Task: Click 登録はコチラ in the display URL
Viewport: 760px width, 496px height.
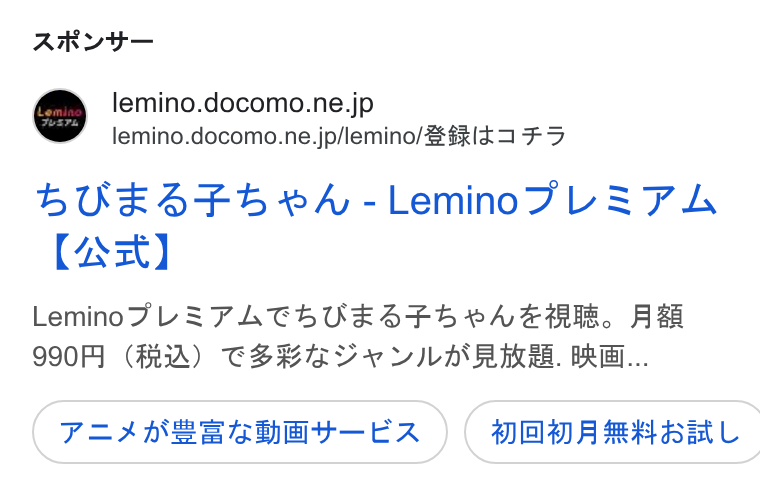Action: point(495,136)
